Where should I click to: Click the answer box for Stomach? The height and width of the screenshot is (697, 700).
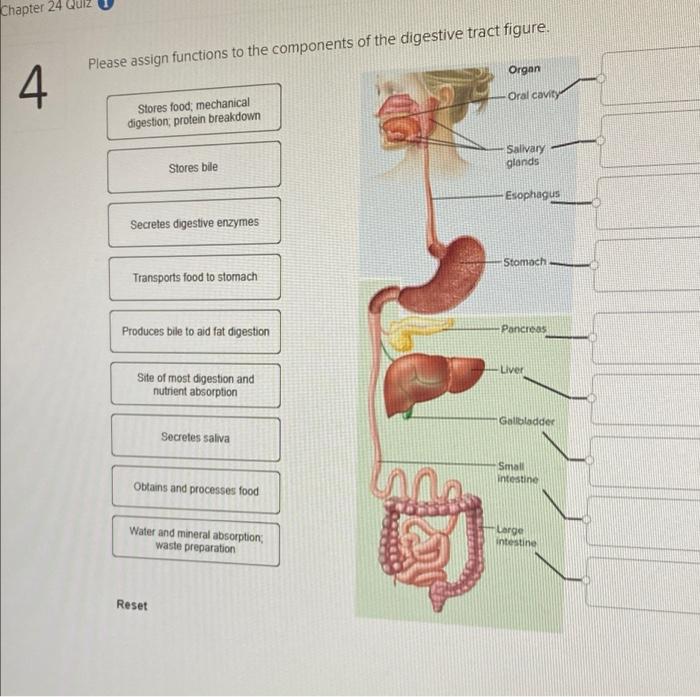pyautogui.click(x=647, y=264)
